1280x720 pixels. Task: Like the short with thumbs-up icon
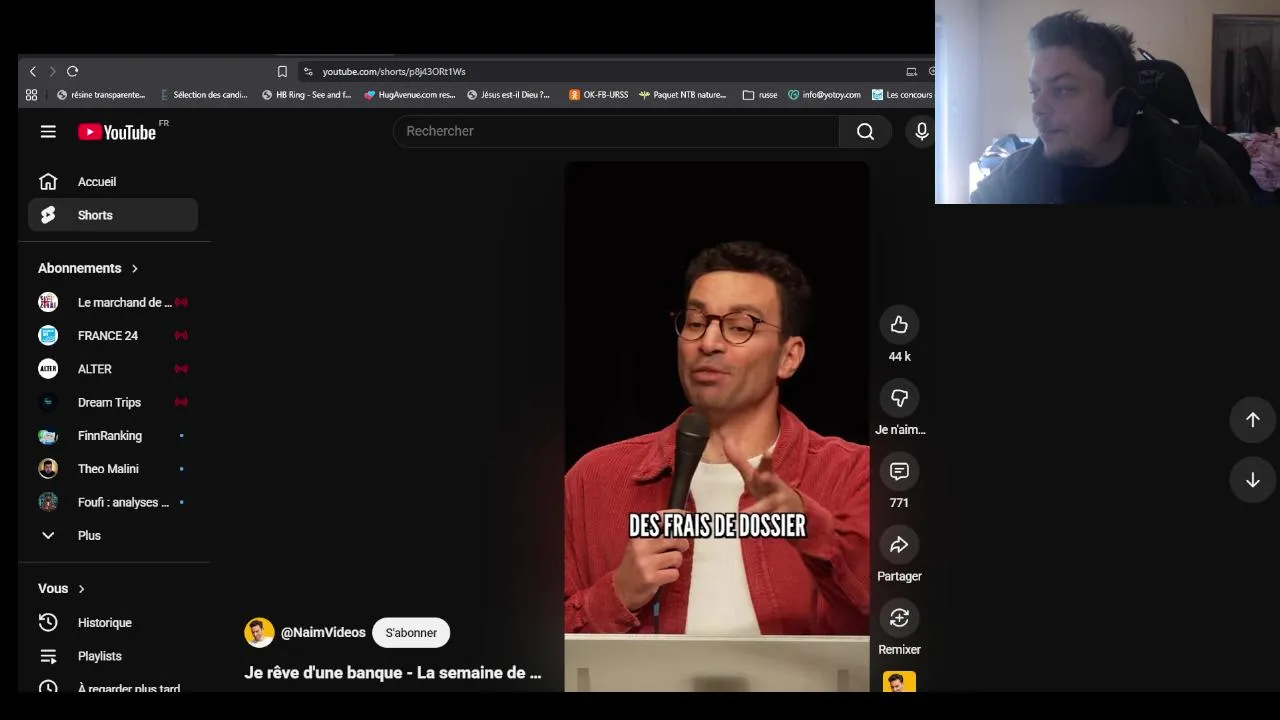coord(899,325)
